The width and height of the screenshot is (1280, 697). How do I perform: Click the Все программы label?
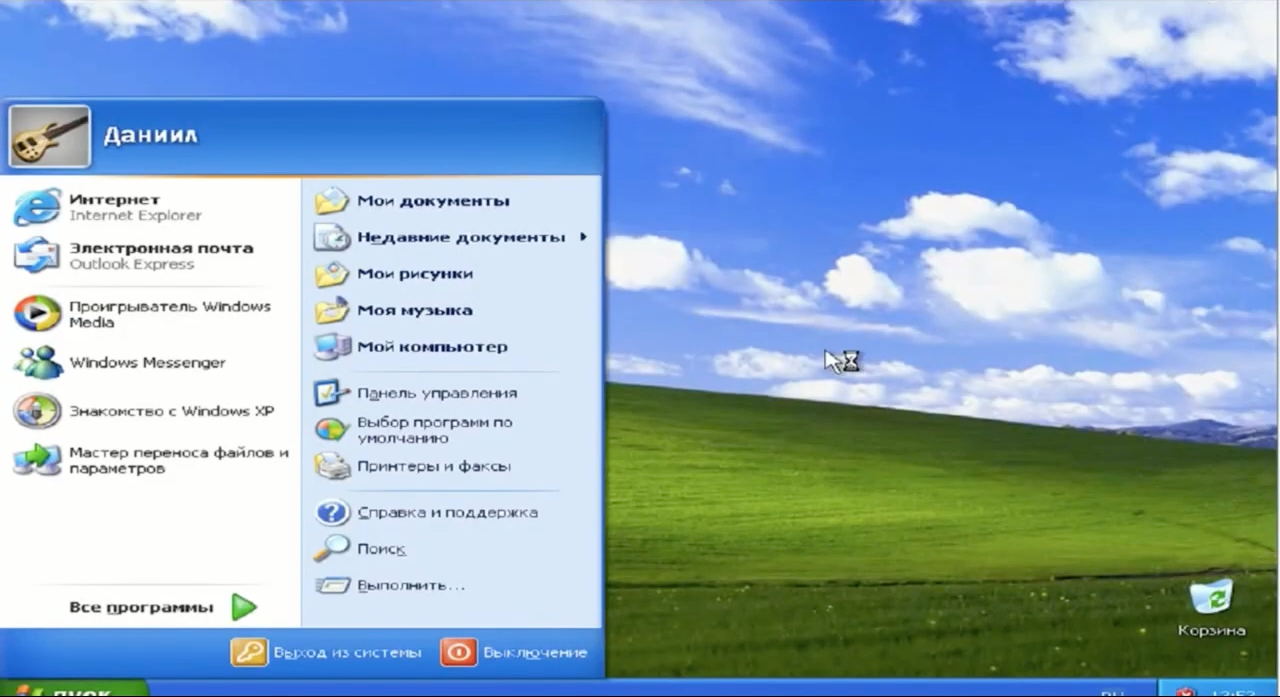pyautogui.click(x=141, y=608)
